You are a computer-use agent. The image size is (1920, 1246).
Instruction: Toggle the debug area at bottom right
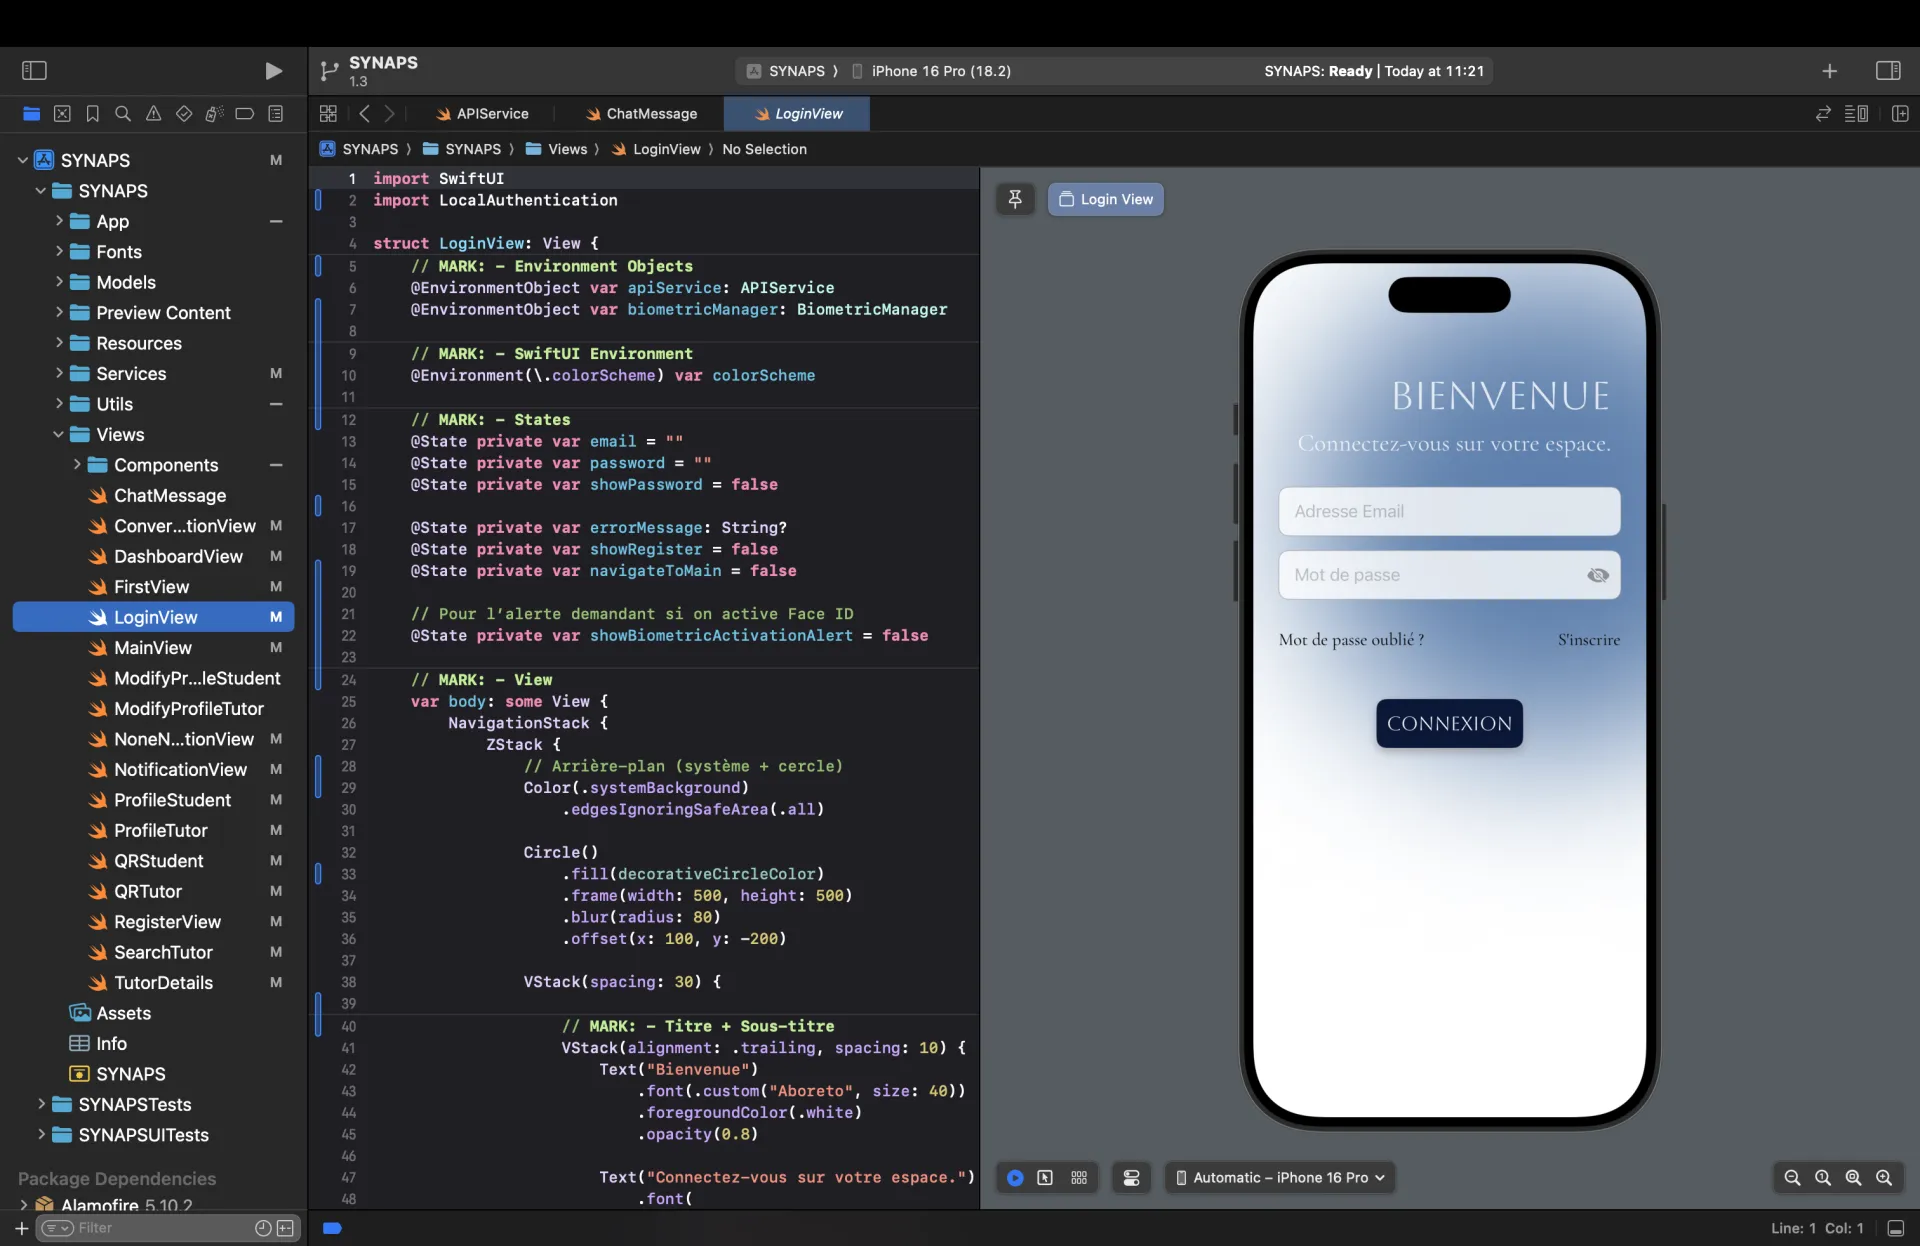click(x=1896, y=1228)
